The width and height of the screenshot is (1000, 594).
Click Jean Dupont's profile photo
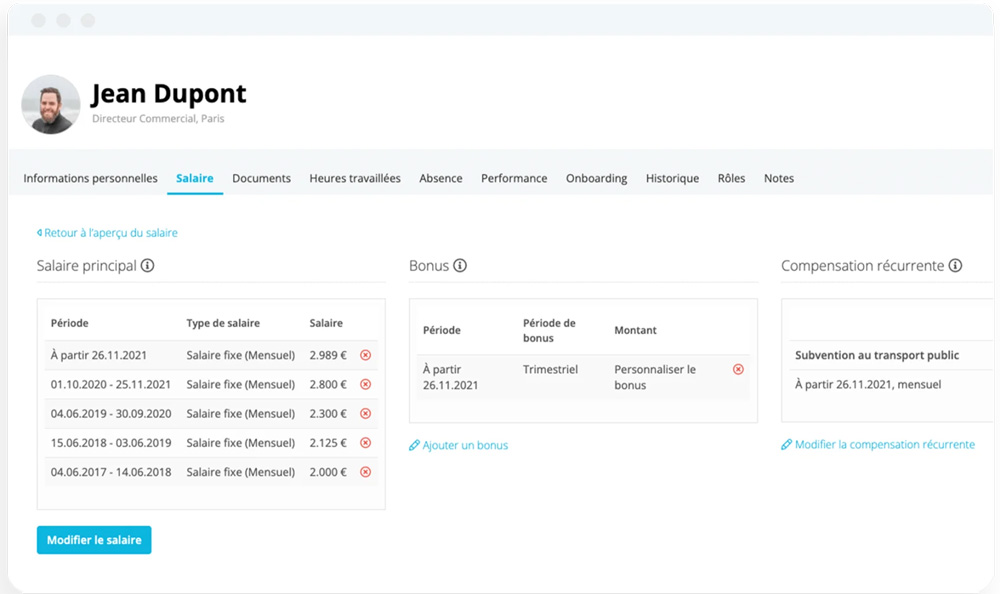point(51,104)
